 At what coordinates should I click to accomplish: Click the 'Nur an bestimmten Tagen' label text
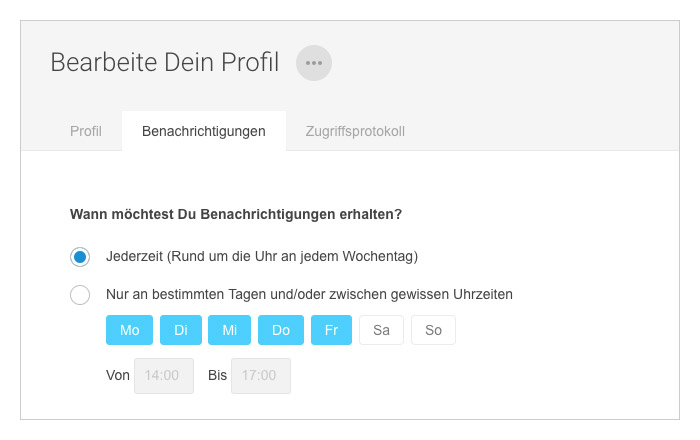[x=309, y=295]
